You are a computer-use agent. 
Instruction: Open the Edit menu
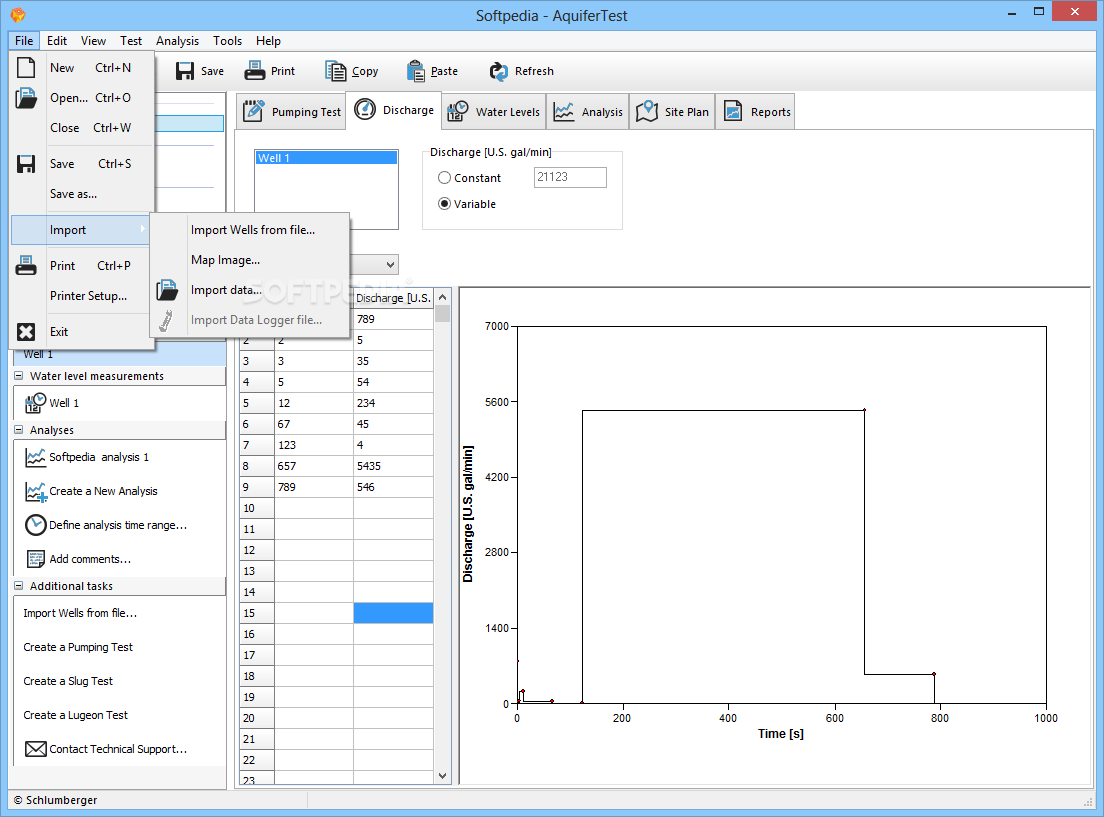(x=57, y=41)
